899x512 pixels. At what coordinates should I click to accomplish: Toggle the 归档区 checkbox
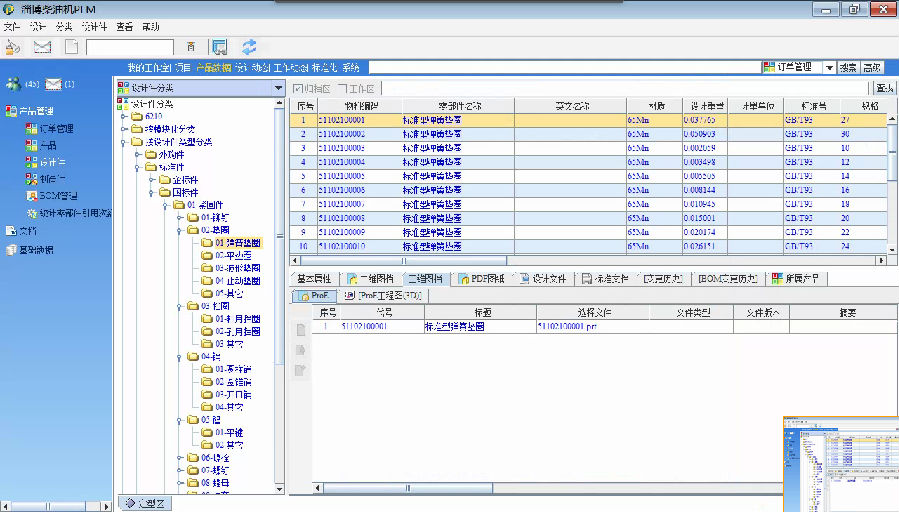coord(297,89)
